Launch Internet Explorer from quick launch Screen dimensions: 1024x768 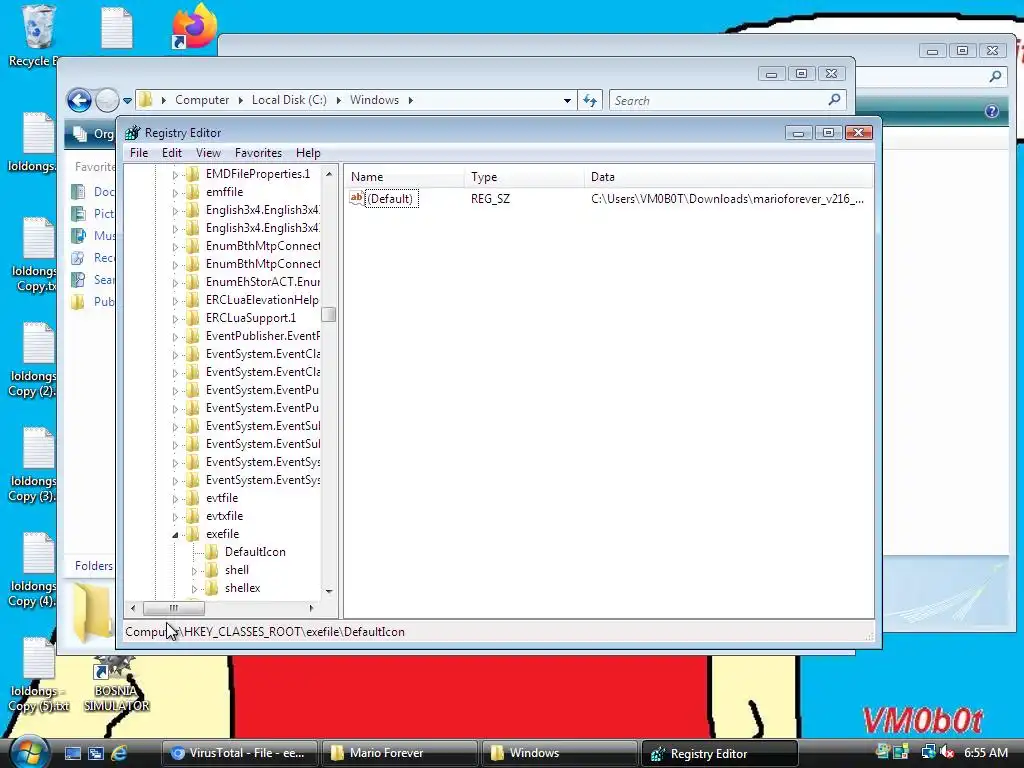coord(120,753)
